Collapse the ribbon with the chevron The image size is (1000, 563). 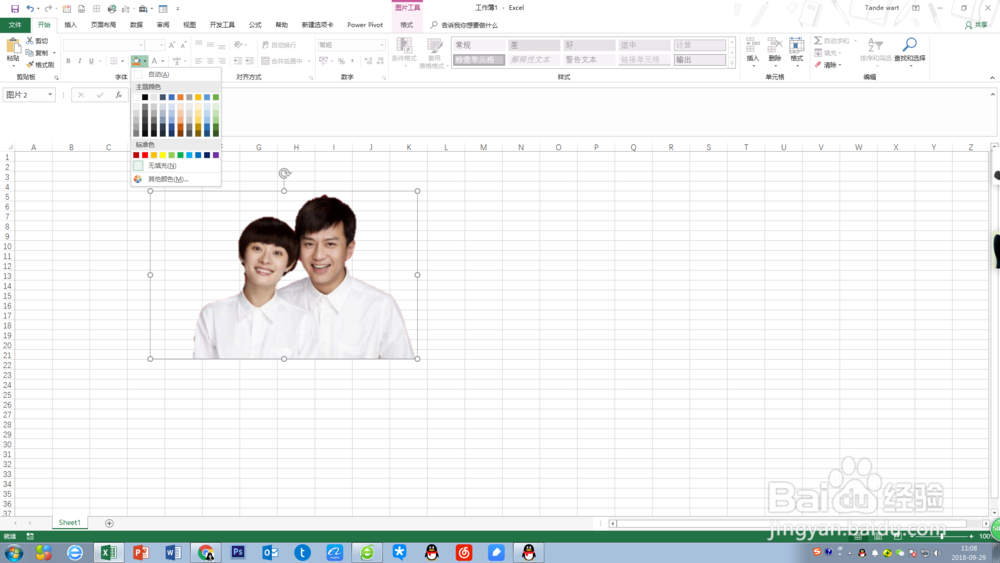[992, 77]
